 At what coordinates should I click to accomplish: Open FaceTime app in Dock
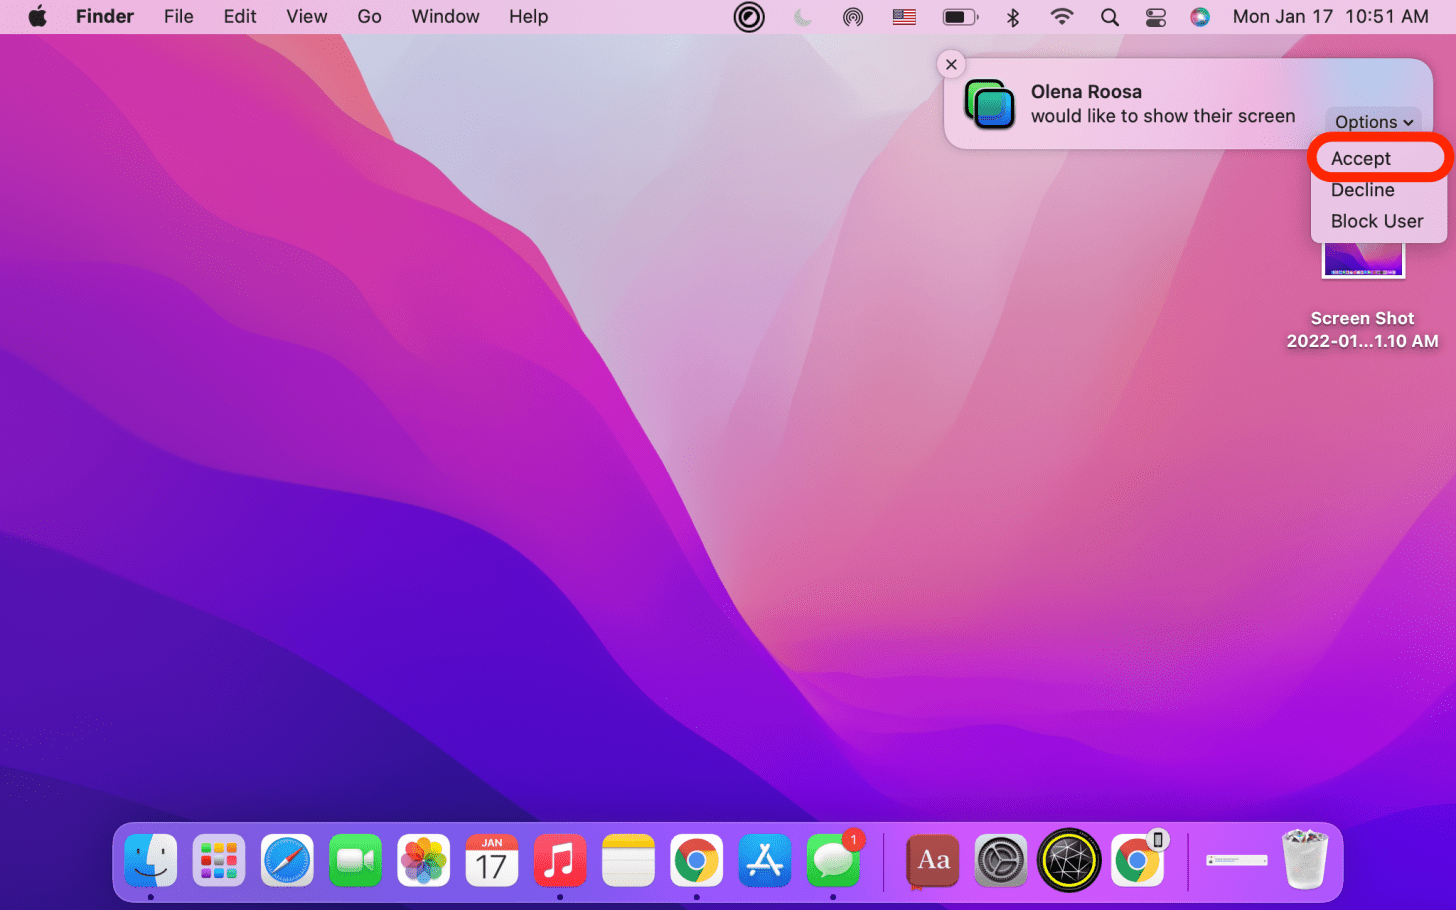point(355,860)
